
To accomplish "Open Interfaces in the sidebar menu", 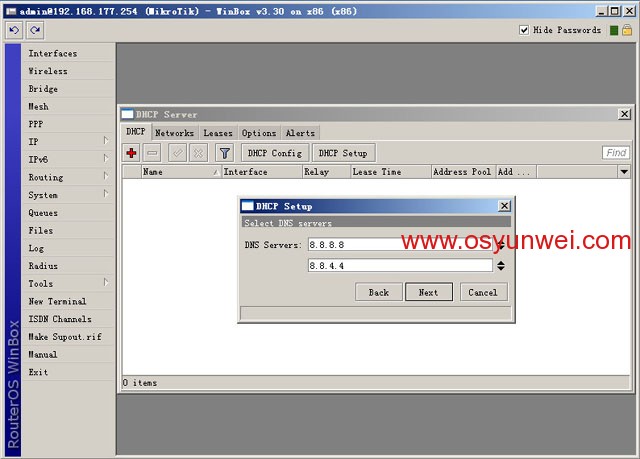I will [68, 53].
